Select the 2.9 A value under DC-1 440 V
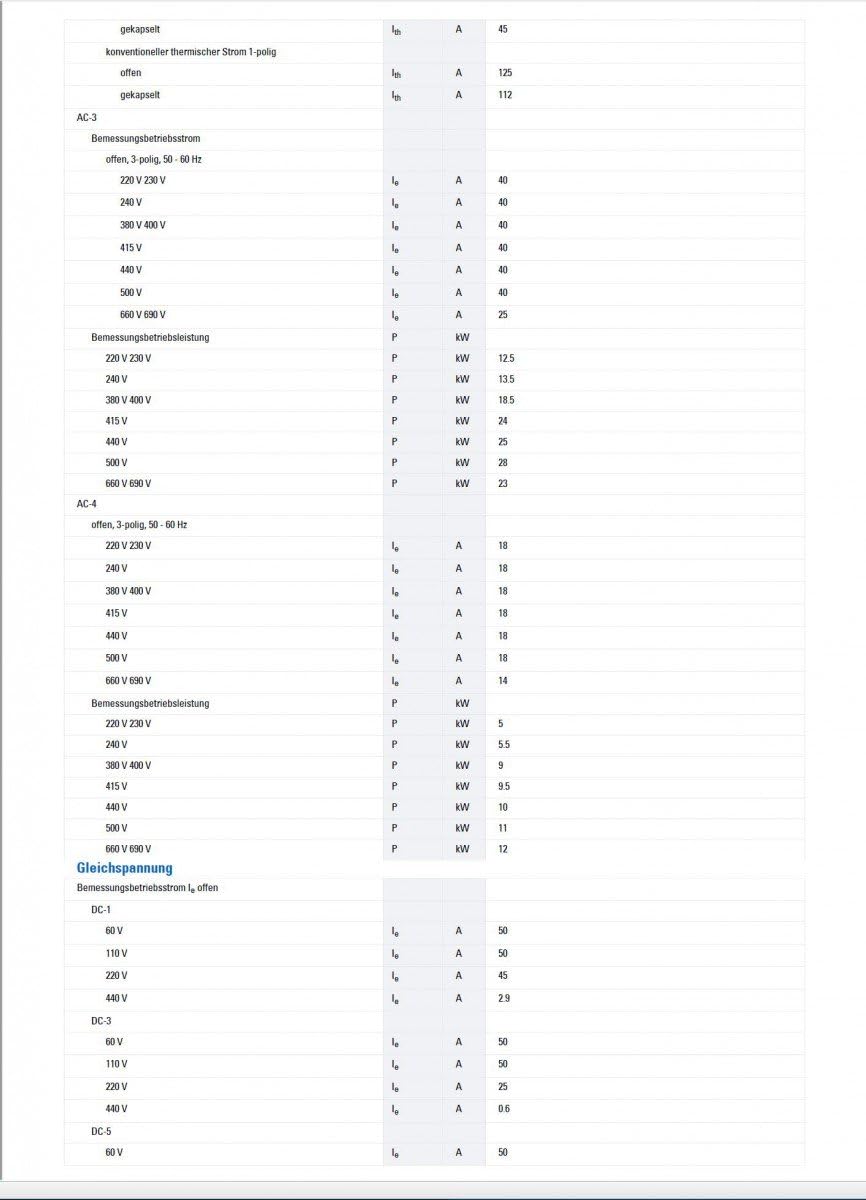The height and width of the screenshot is (1200, 866). click(x=503, y=998)
